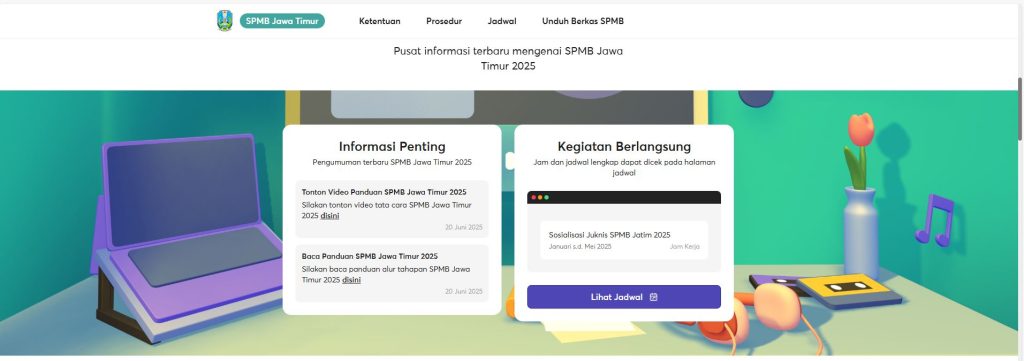Follow the disini link for video panduan
This screenshot has height=361, width=1024.
point(330,215)
